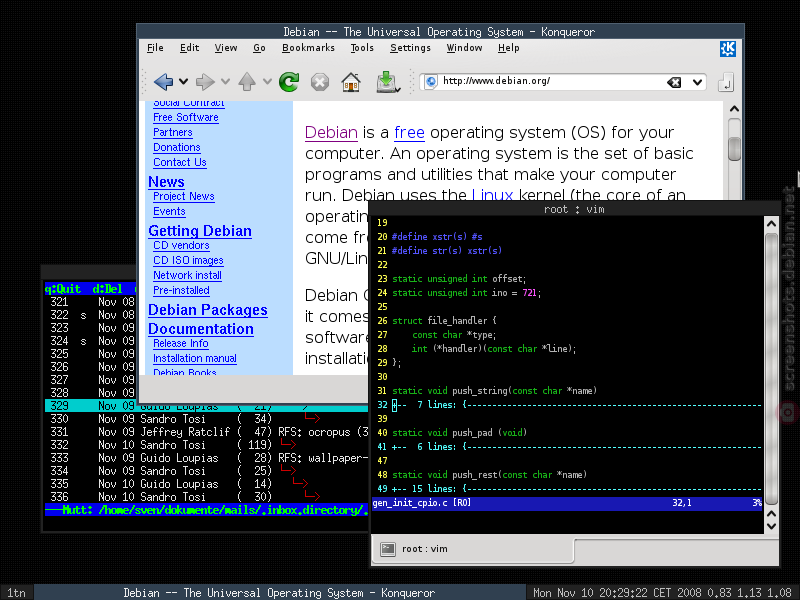
Task: Open the Documentation heading link
Action: (x=201, y=329)
